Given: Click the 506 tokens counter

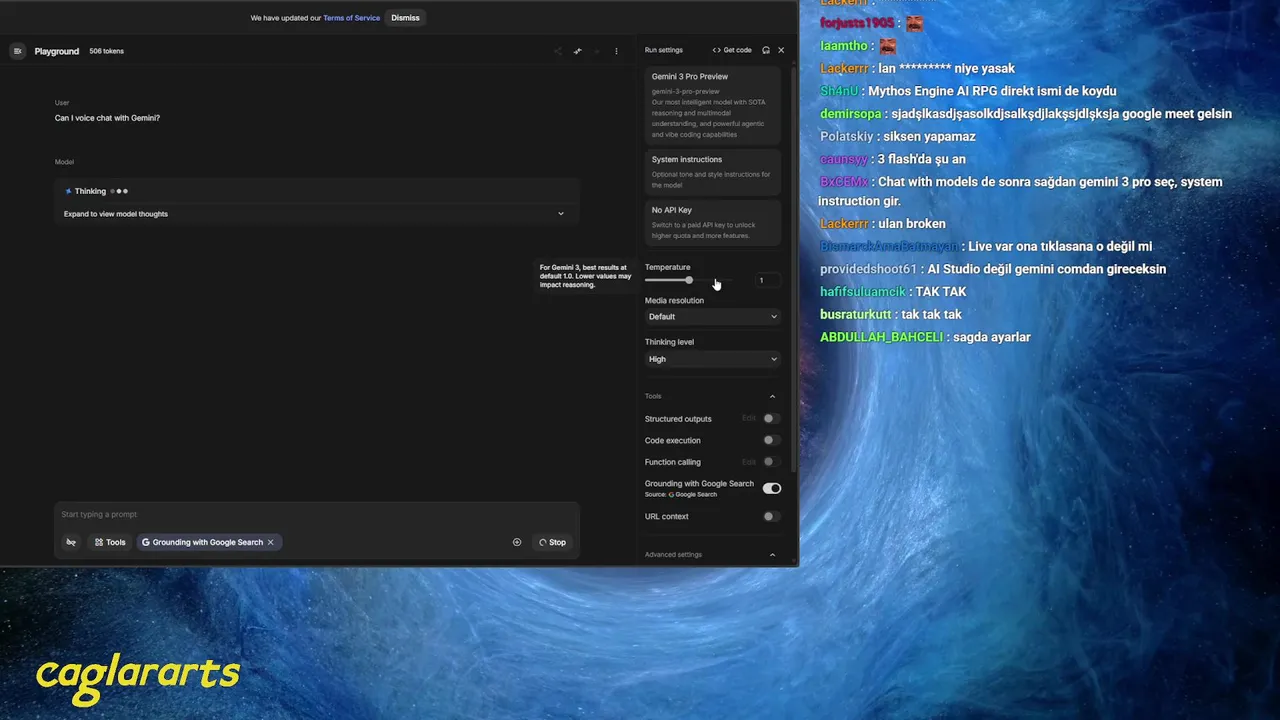Looking at the screenshot, I should click(x=106, y=51).
